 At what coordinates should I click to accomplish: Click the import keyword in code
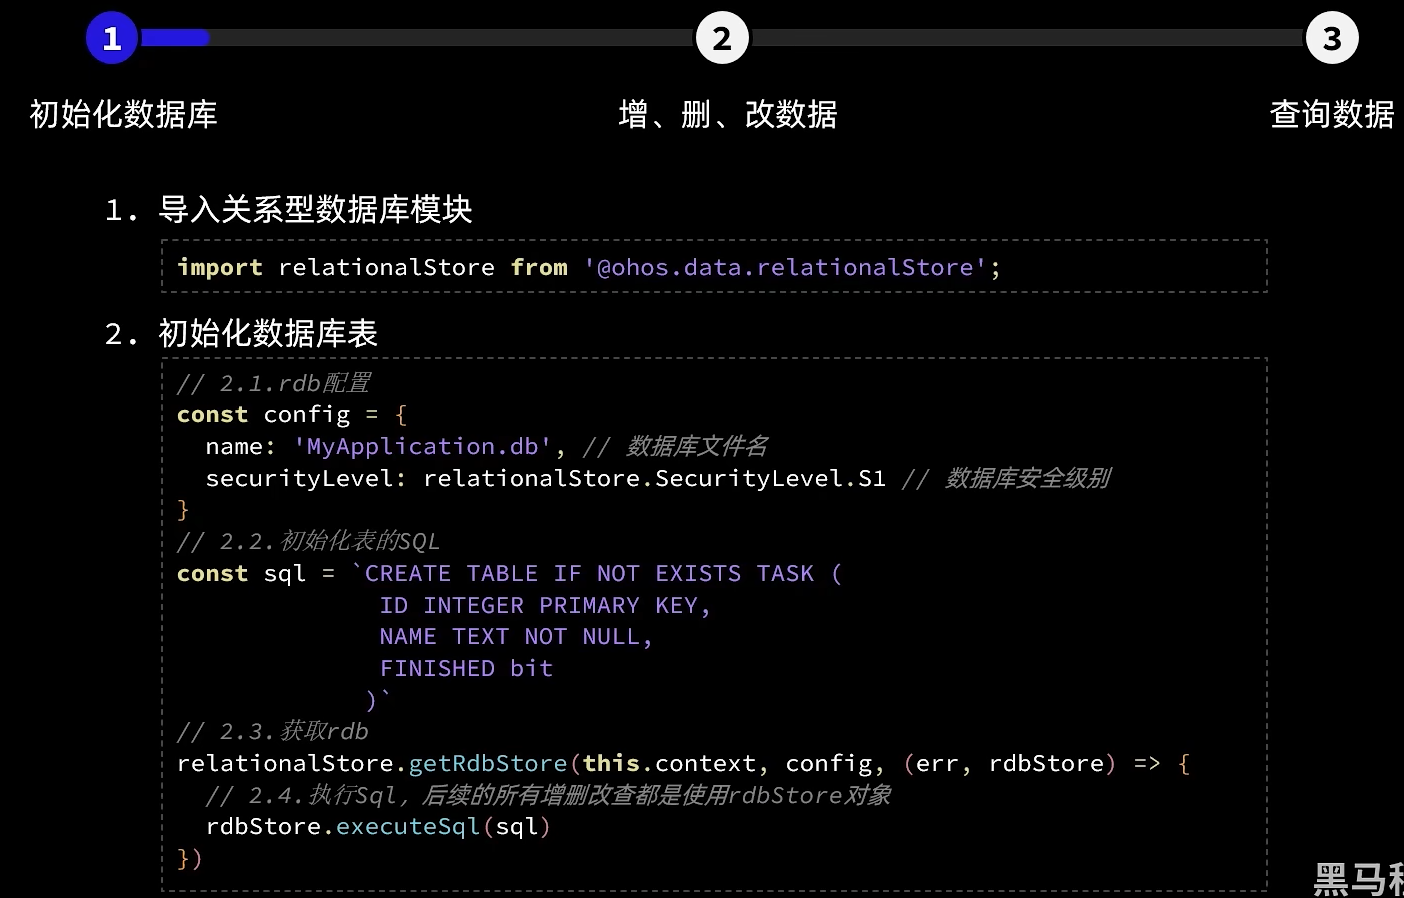[219, 267]
